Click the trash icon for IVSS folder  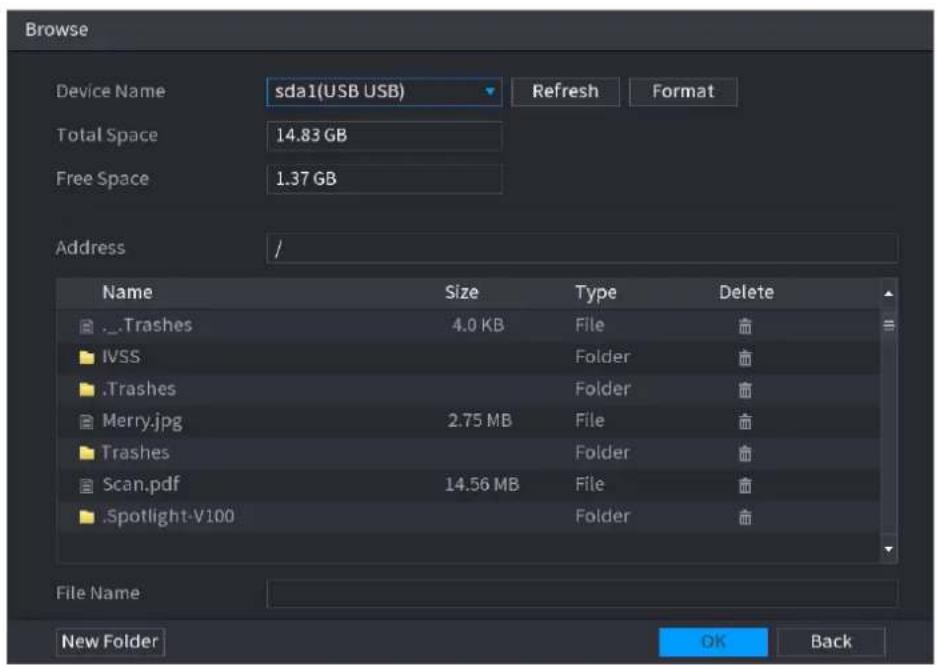point(745,357)
